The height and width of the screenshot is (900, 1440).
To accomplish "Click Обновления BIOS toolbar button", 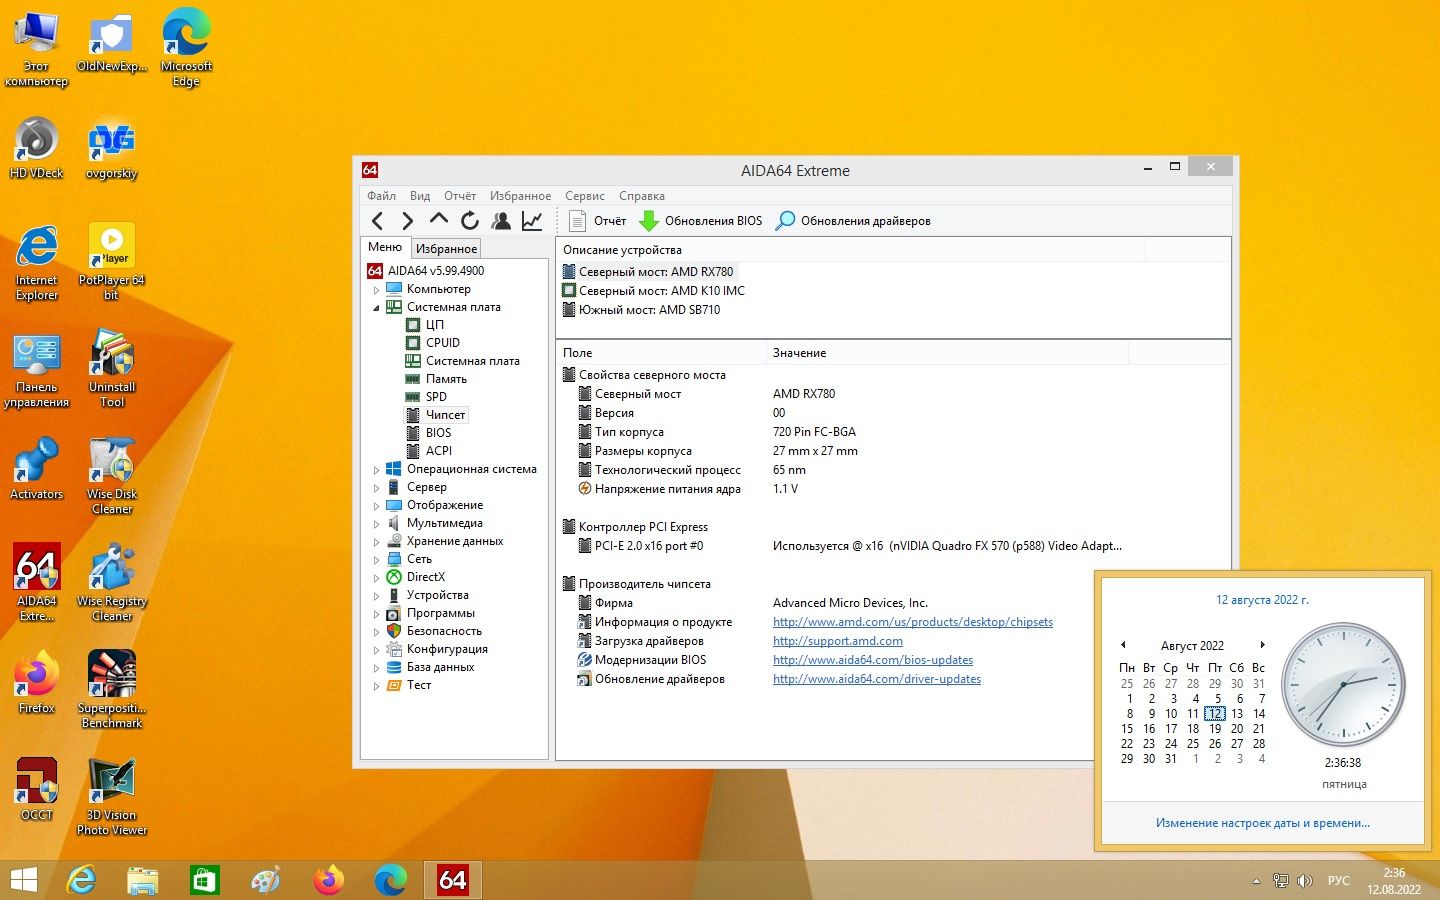I will pyautogui.click(x=700, y=221).
